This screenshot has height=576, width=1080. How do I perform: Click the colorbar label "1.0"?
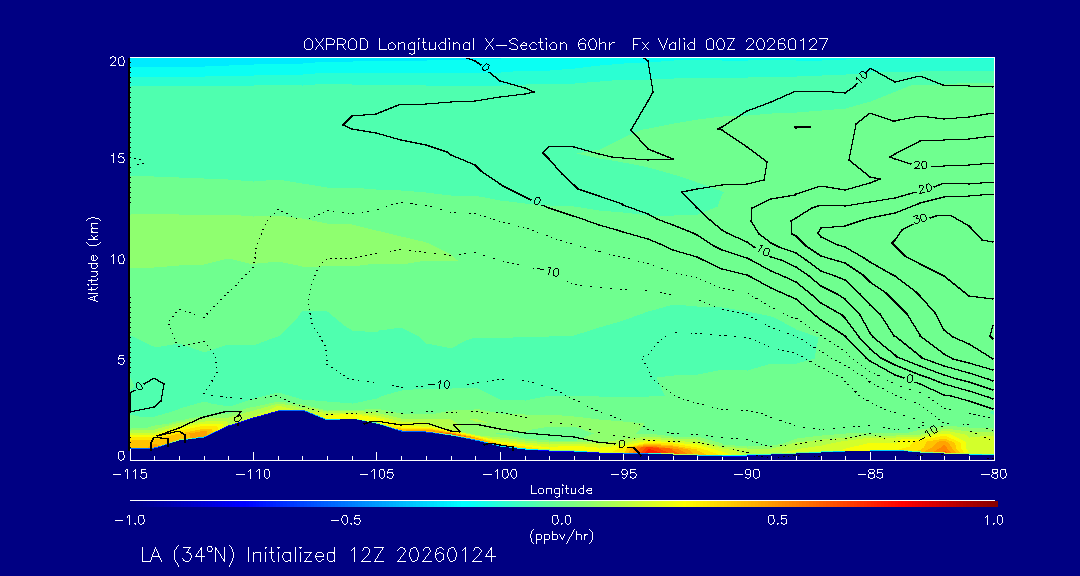click(994, 520)
